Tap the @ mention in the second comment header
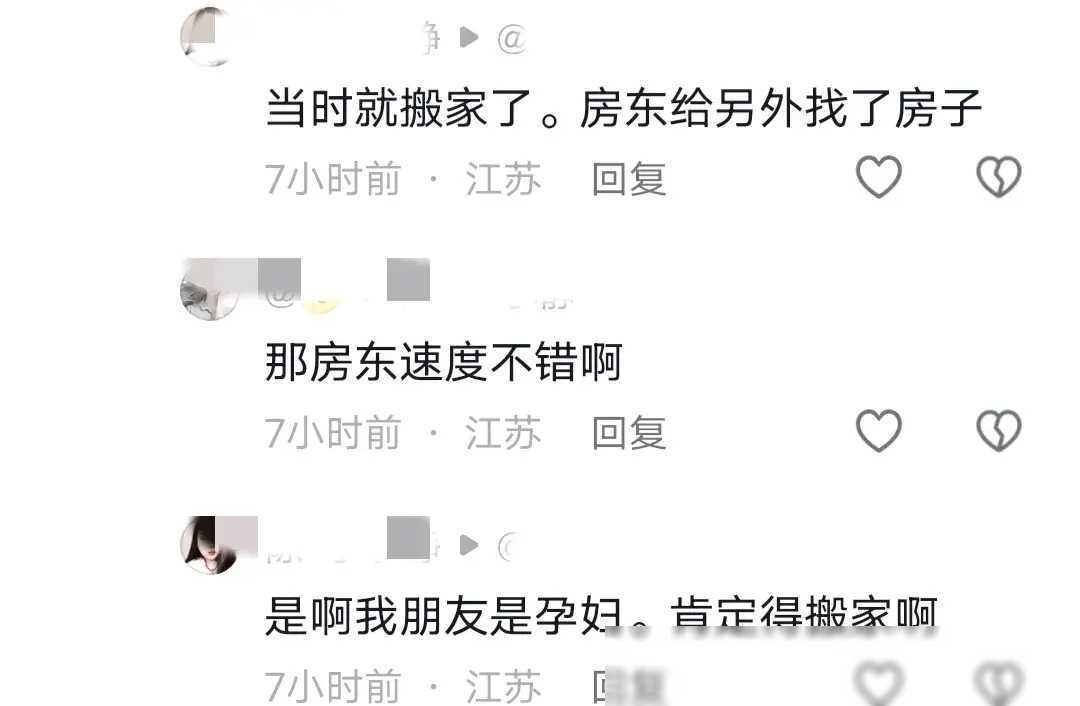 coord(280,298)
